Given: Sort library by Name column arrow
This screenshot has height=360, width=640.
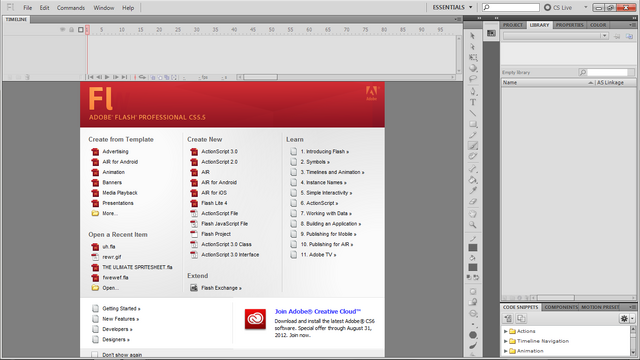Looking at the screenshot, I should [590, 82].
